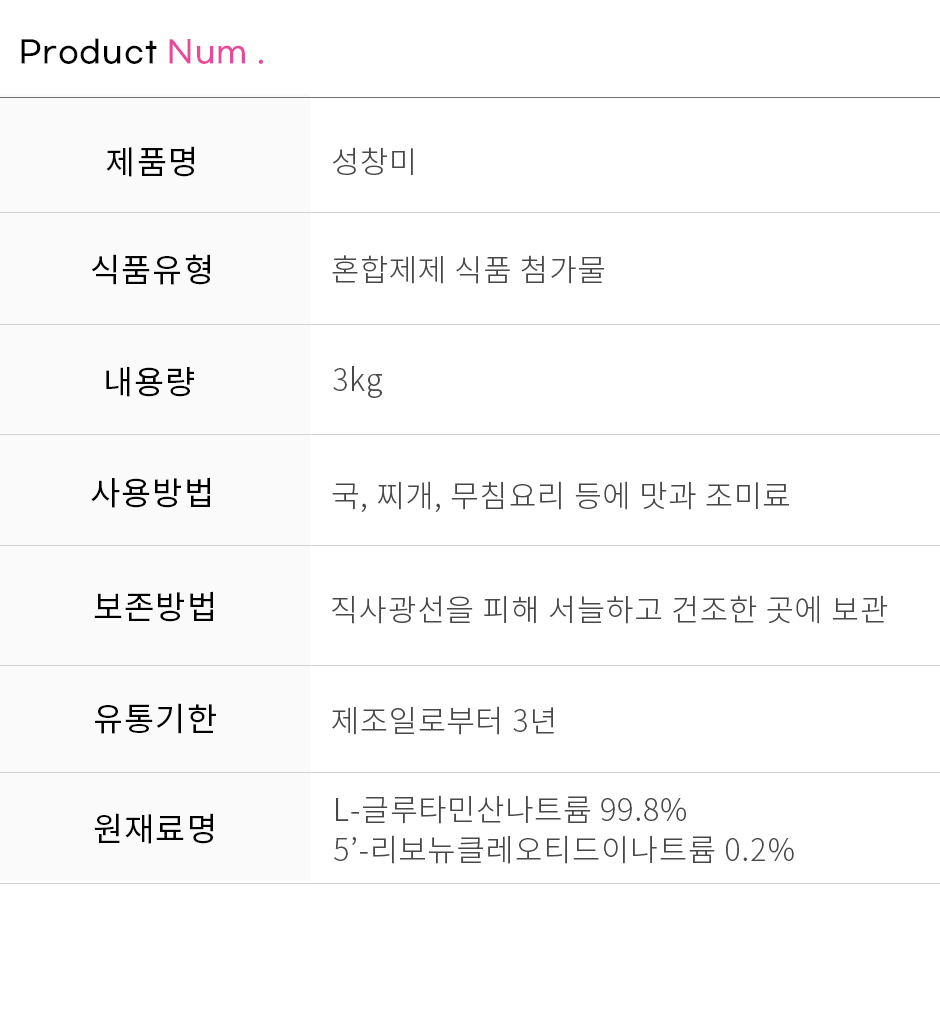Image resolution: width=940 pixels, height=1021 pixels.
Task: Select the 원재료명 row label
Action: point(154,828)
